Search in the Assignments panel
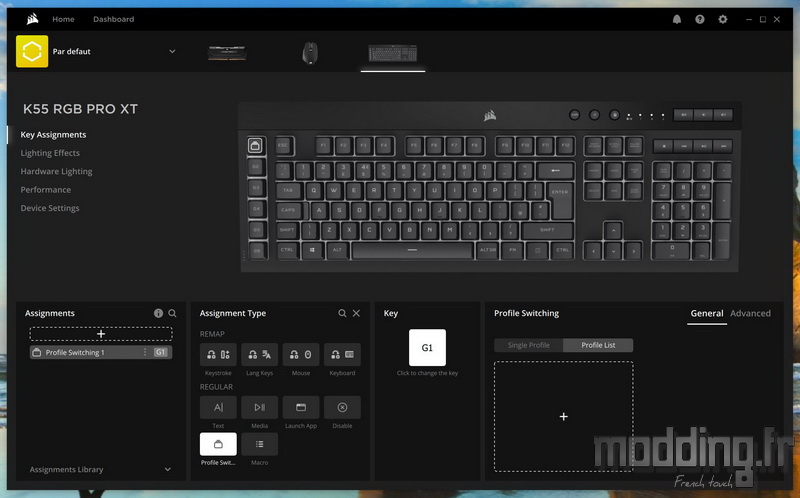 coord(172,313)
